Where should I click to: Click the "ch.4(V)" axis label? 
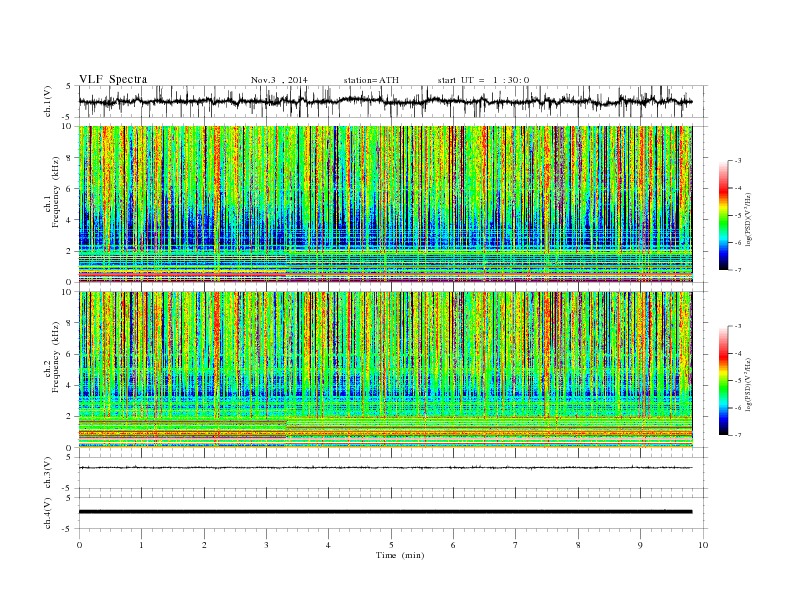(48, 513)
